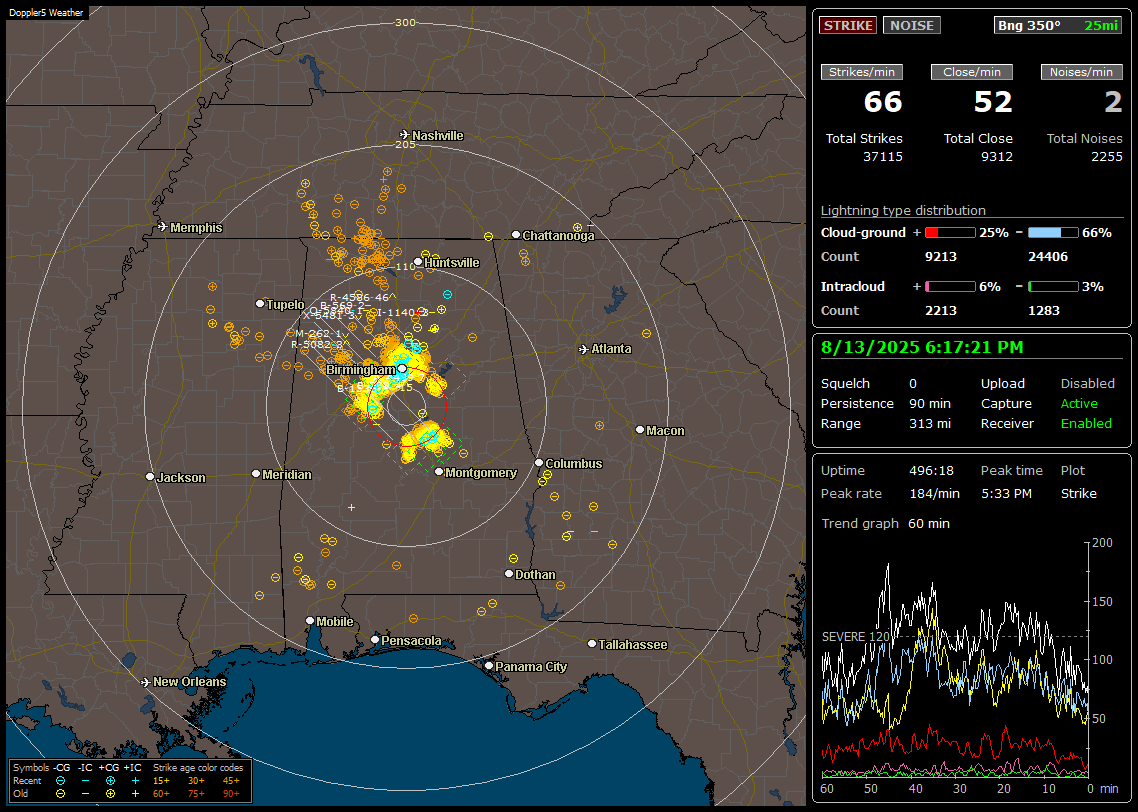Click the Pensacola city marker
This screenshot has width=1138, height=812.
click(x=374, y=640)
